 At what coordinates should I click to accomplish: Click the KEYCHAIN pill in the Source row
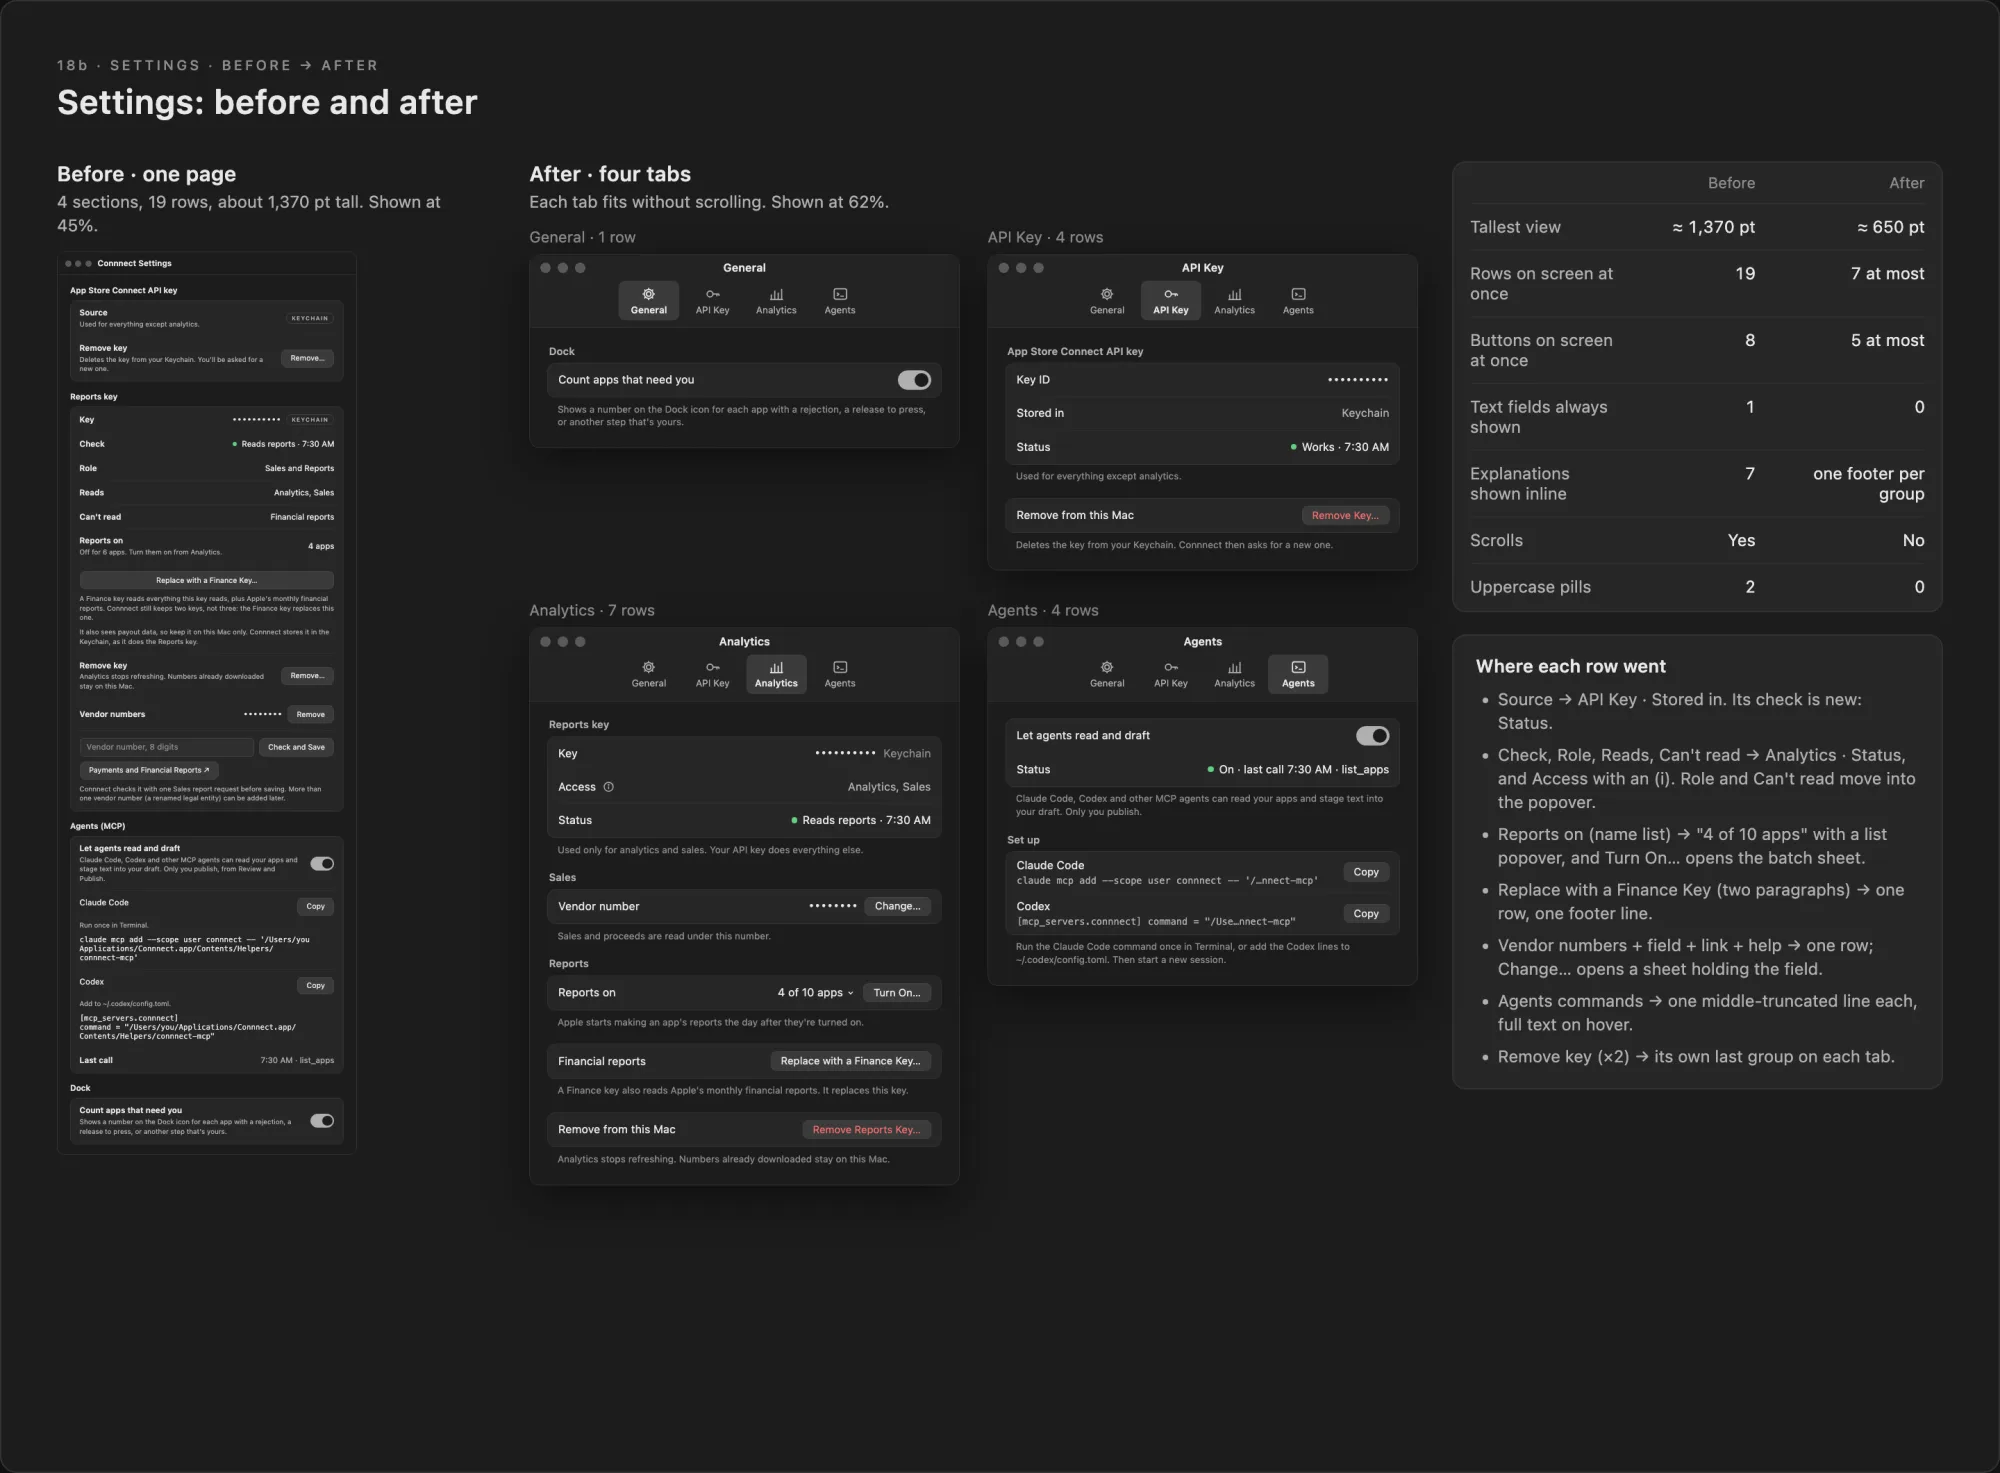click(310, 318)
